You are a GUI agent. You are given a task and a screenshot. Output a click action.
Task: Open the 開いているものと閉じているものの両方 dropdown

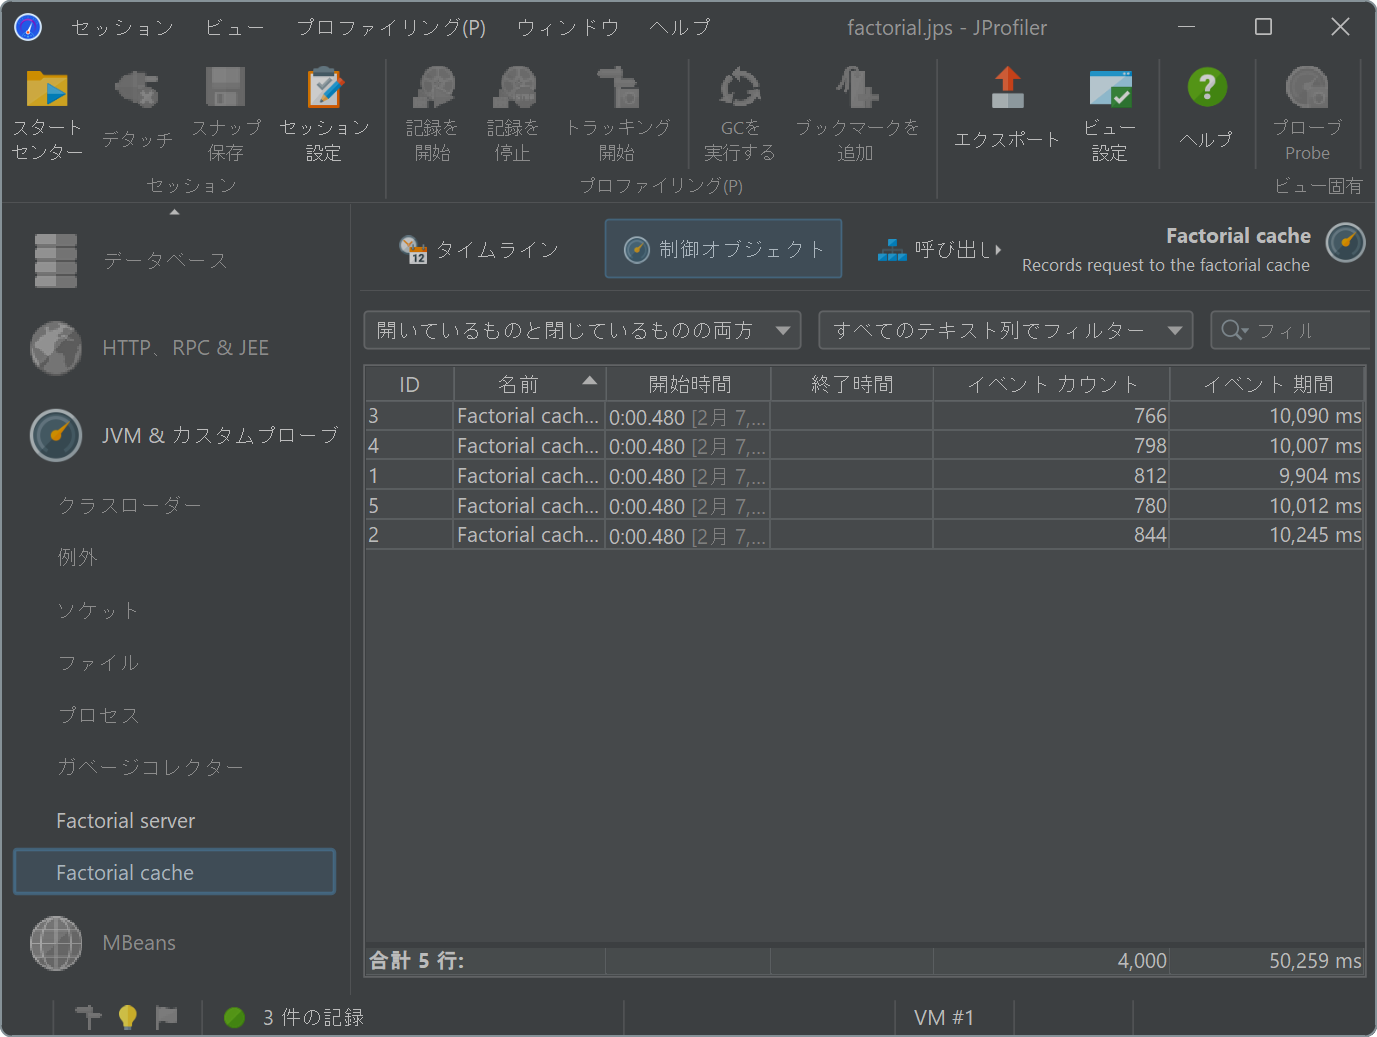click(582, 330)
